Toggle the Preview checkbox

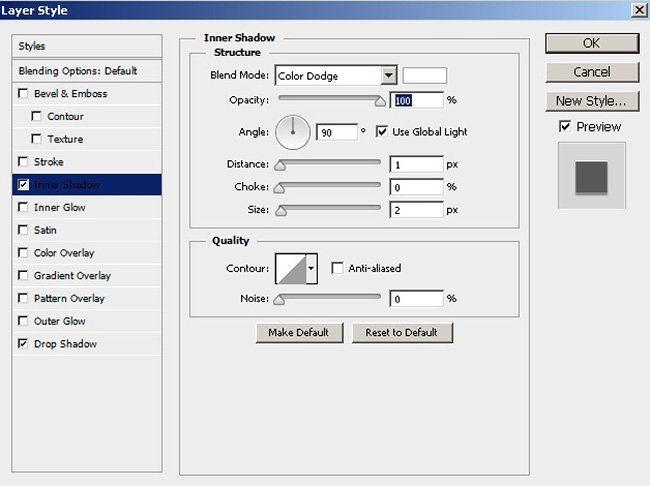(x=565, y=126)
